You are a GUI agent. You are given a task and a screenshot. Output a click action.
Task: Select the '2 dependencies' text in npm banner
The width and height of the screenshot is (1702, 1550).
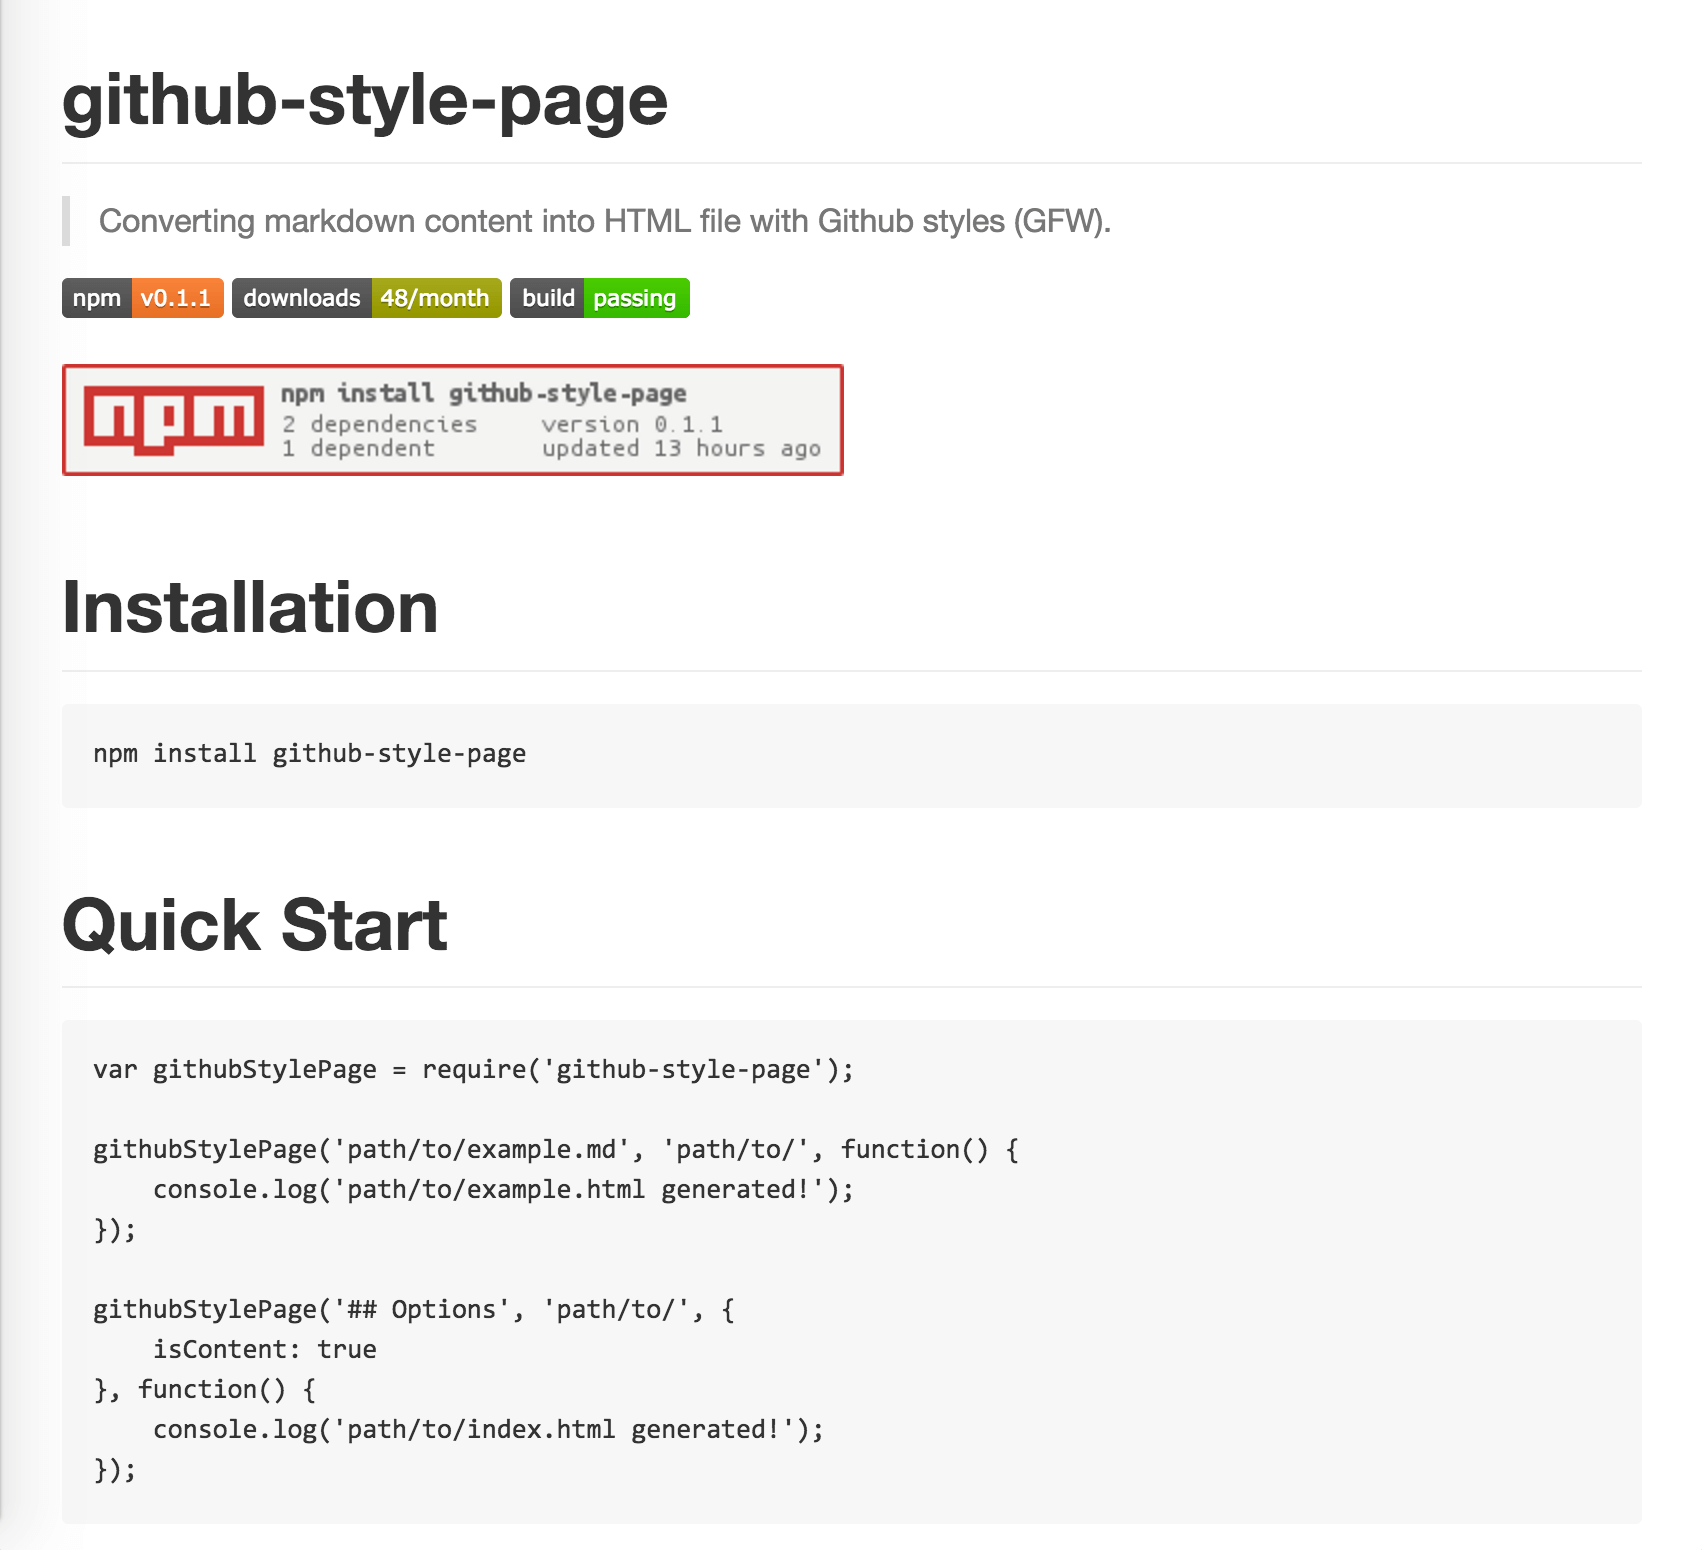(x=380, y=425)
